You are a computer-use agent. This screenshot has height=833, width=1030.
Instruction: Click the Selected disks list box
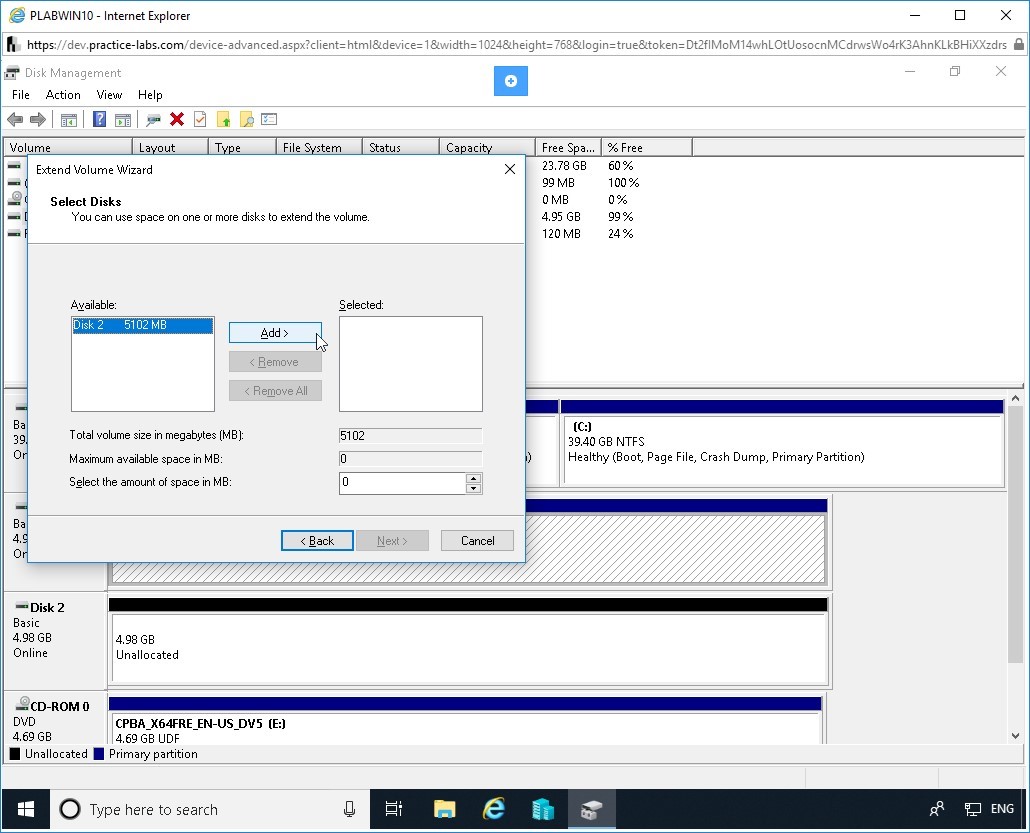point(411,364)
